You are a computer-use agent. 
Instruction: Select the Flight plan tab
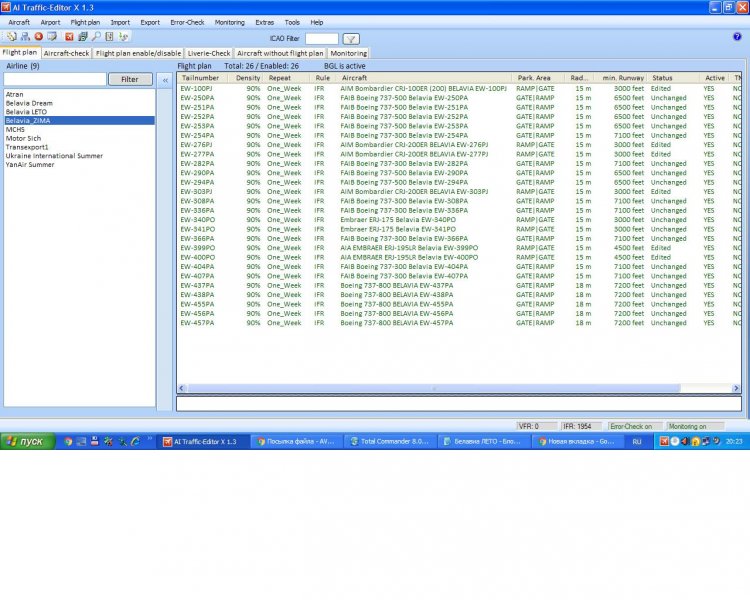coord(20,52)
